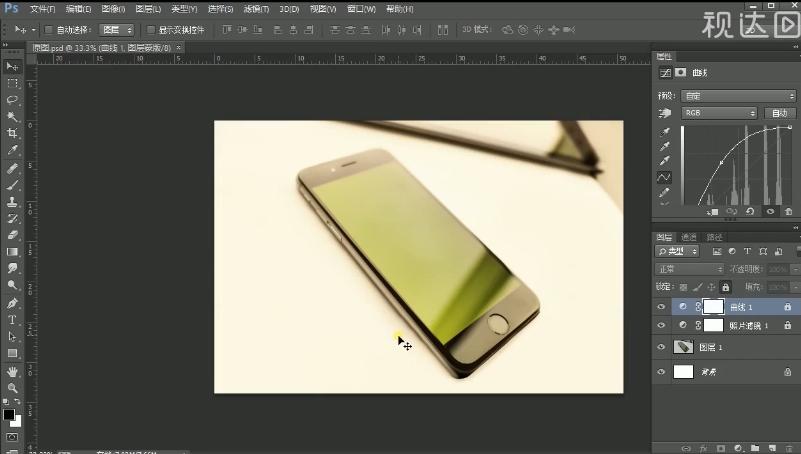Click the Auto button in curves panel

tap(781, 114)
